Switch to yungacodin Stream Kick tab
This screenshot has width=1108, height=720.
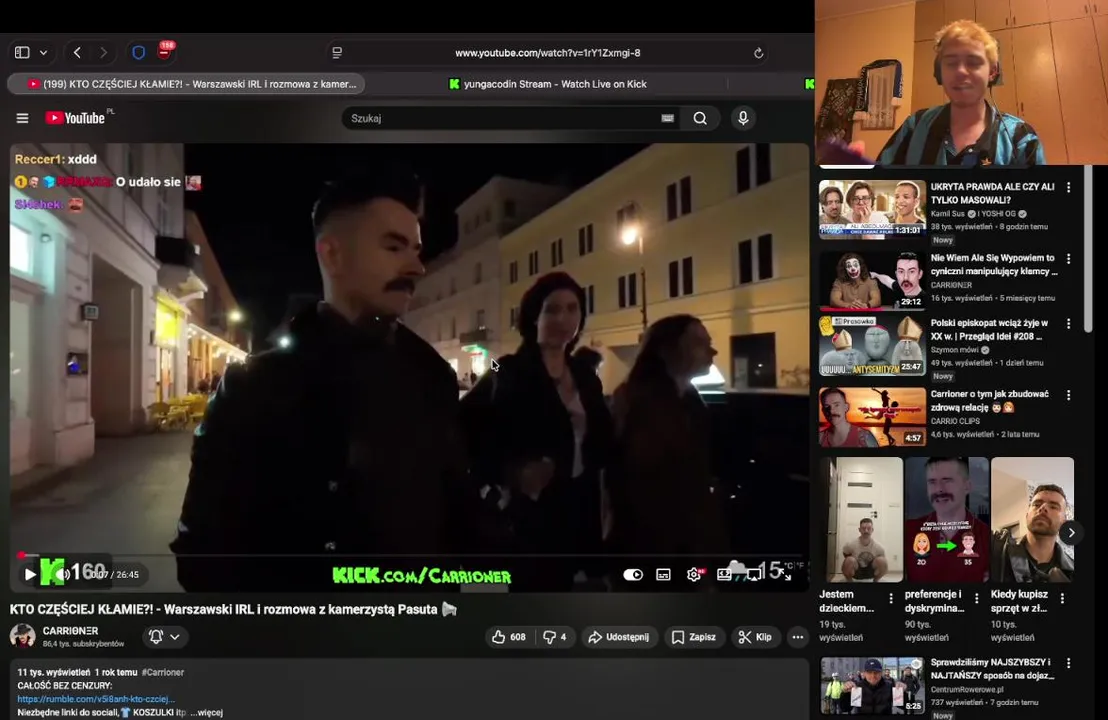[548, 83]
